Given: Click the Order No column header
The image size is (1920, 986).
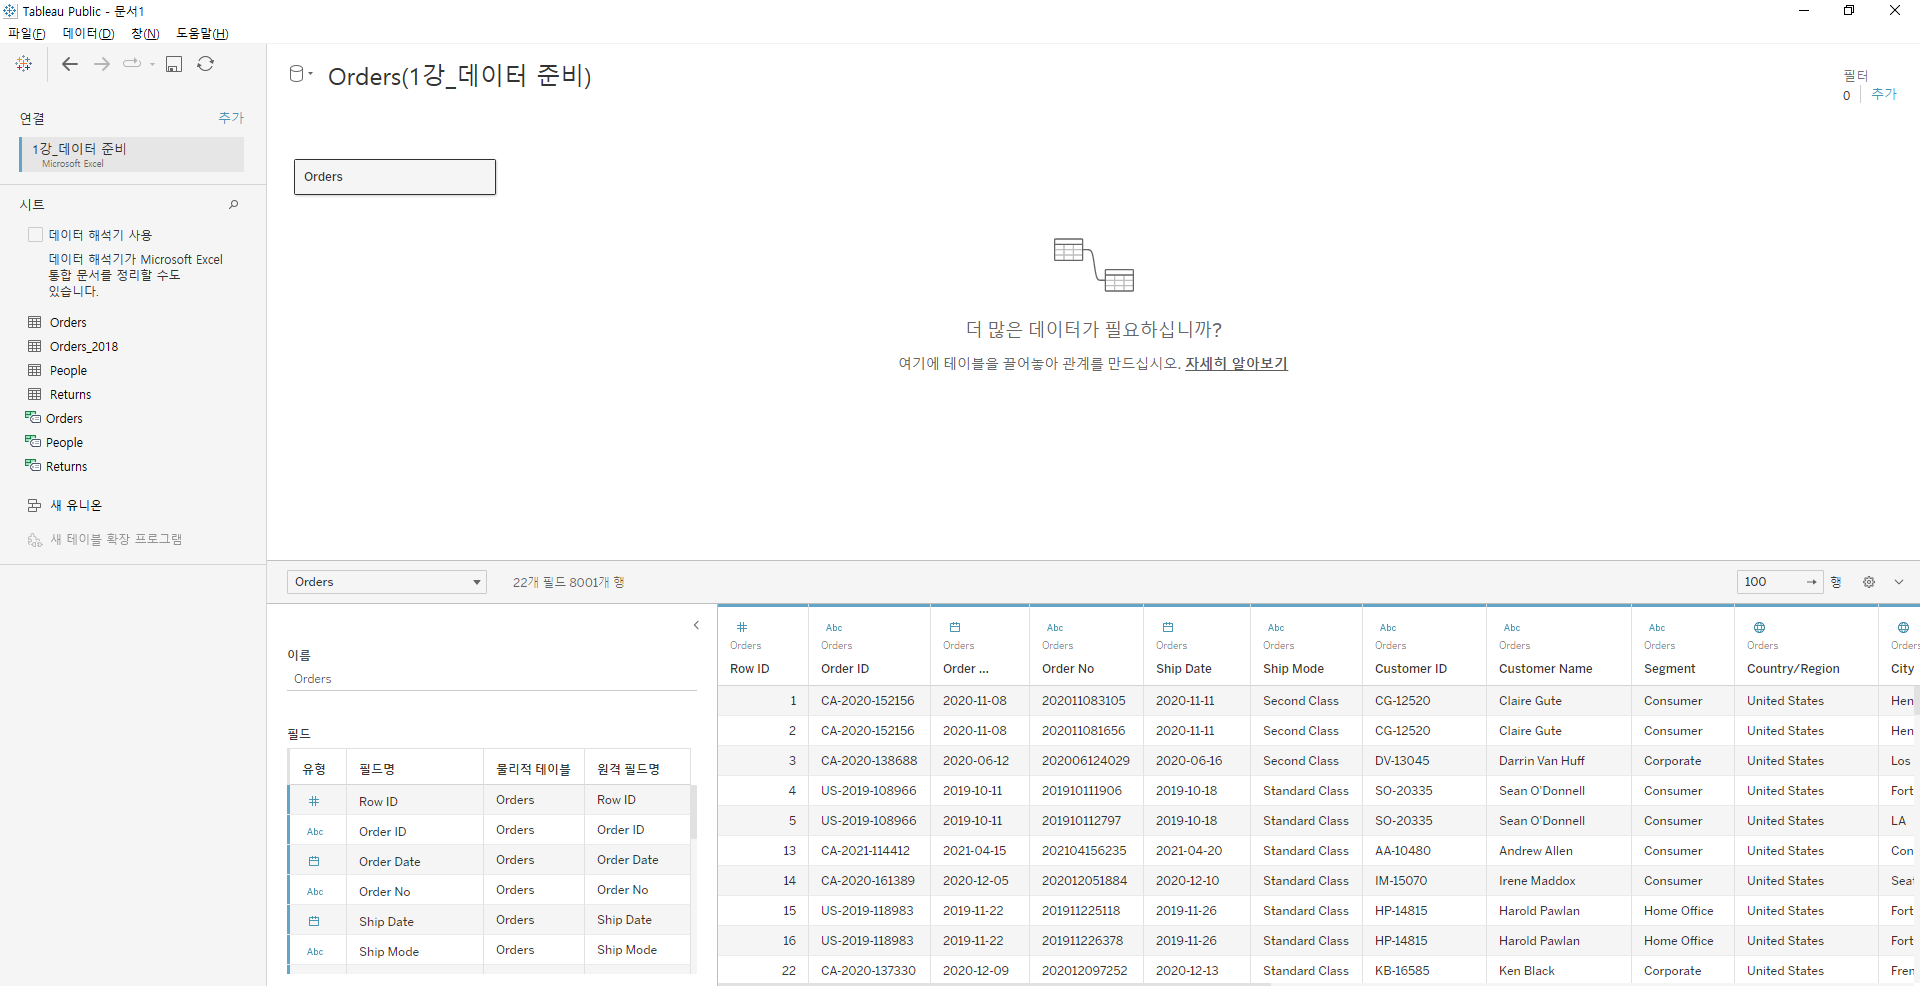Looking at the screenshot, I should (x=1068, y=669).
